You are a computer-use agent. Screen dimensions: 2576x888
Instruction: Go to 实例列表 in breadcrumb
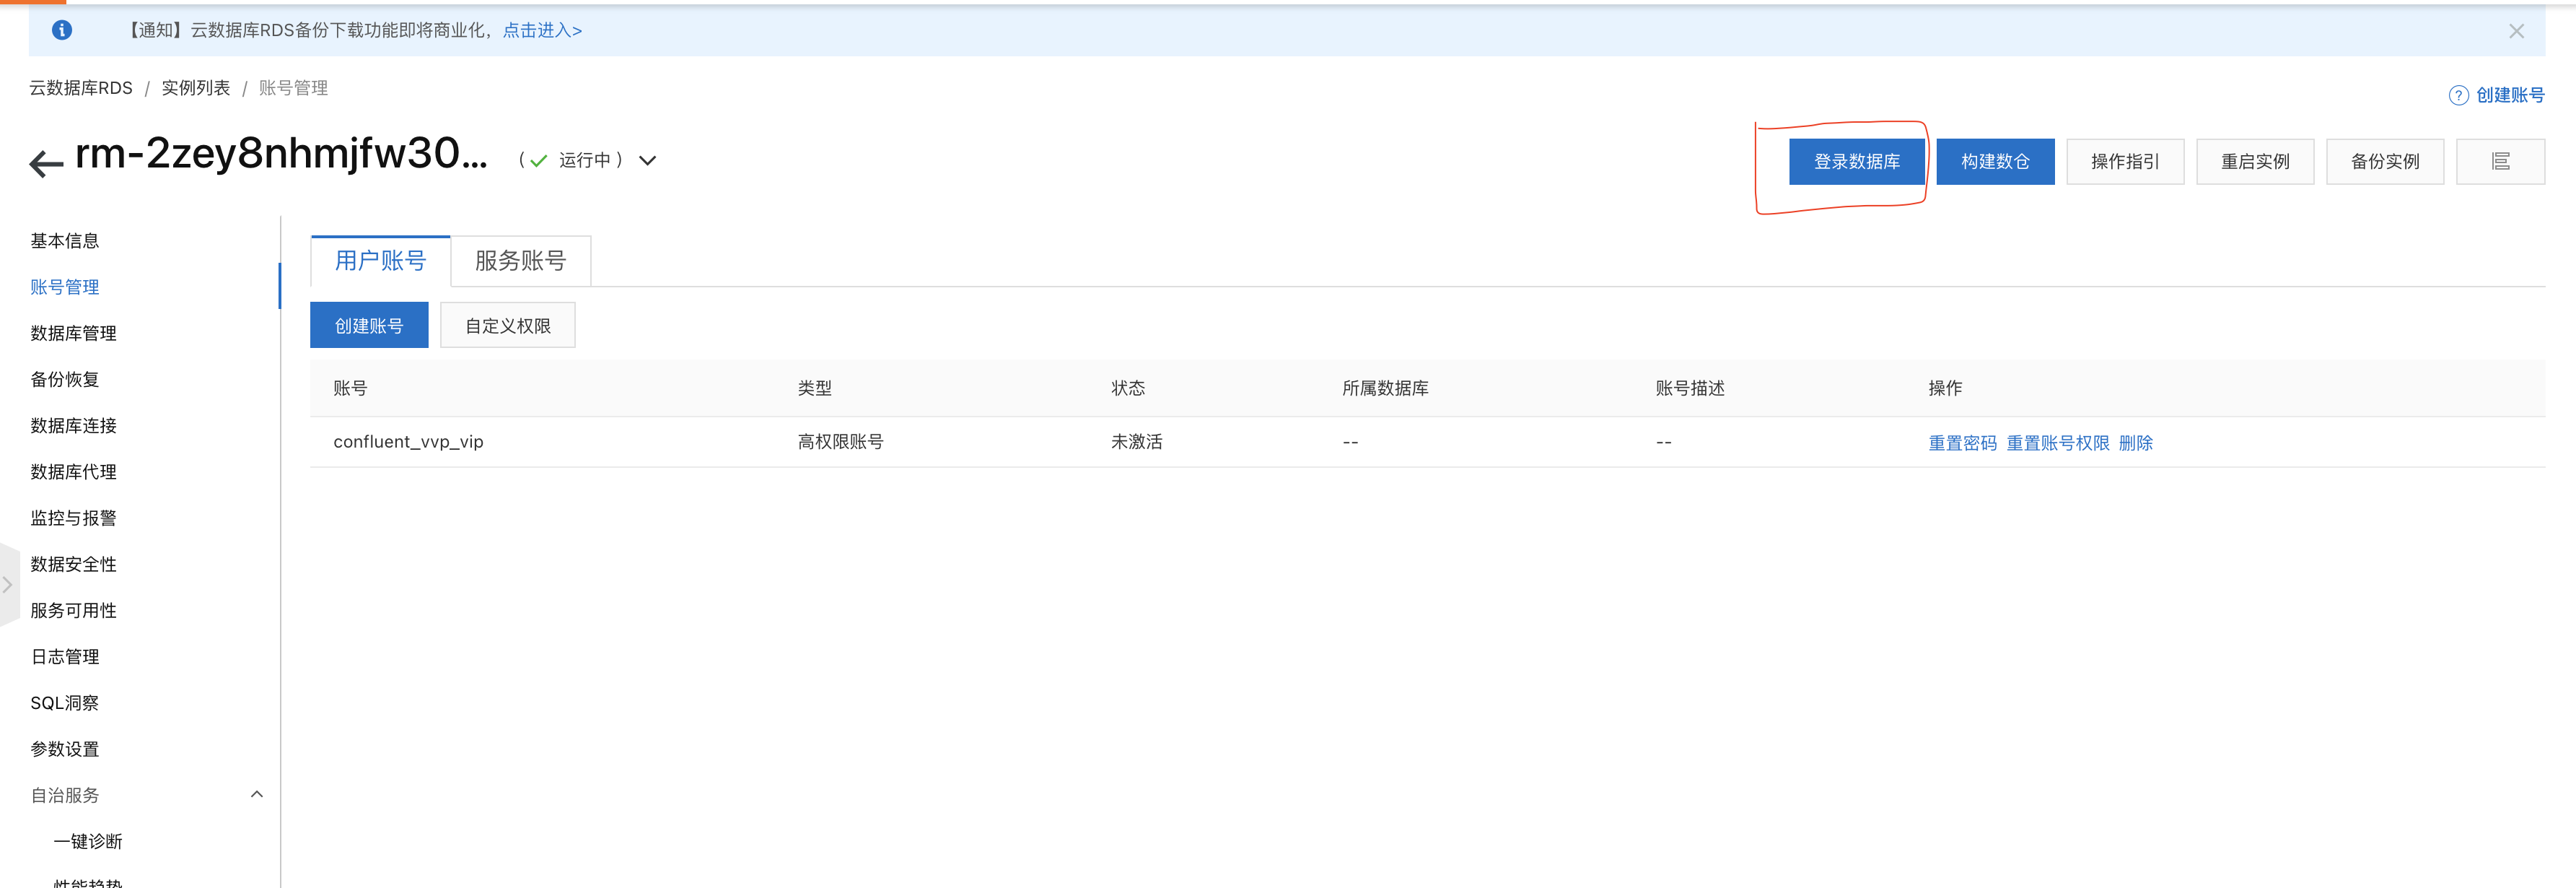pyautogui.click(x=195, y=88)
